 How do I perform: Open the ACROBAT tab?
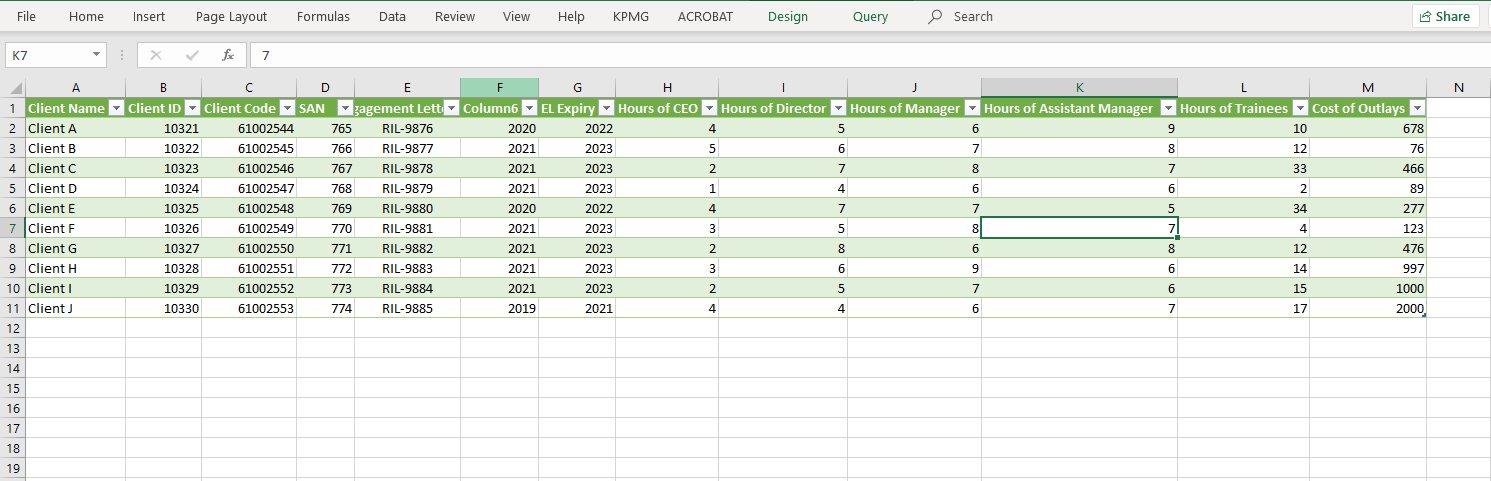[x=705, y=16]
